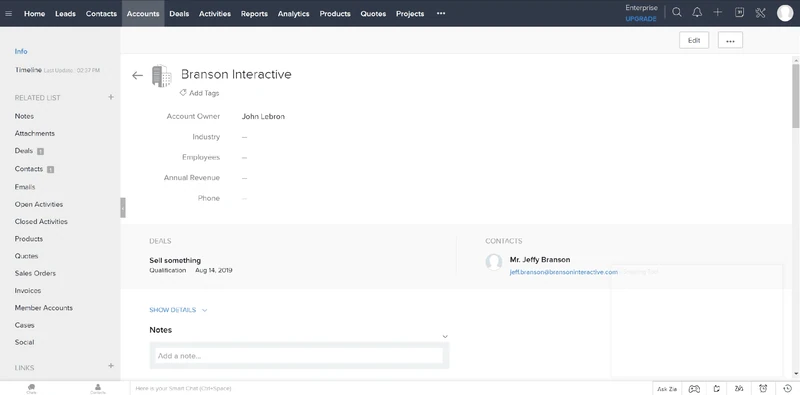Screen dimensions: 800x395
Task: Jump to Invoices related list
Action: tap(28, 291)
